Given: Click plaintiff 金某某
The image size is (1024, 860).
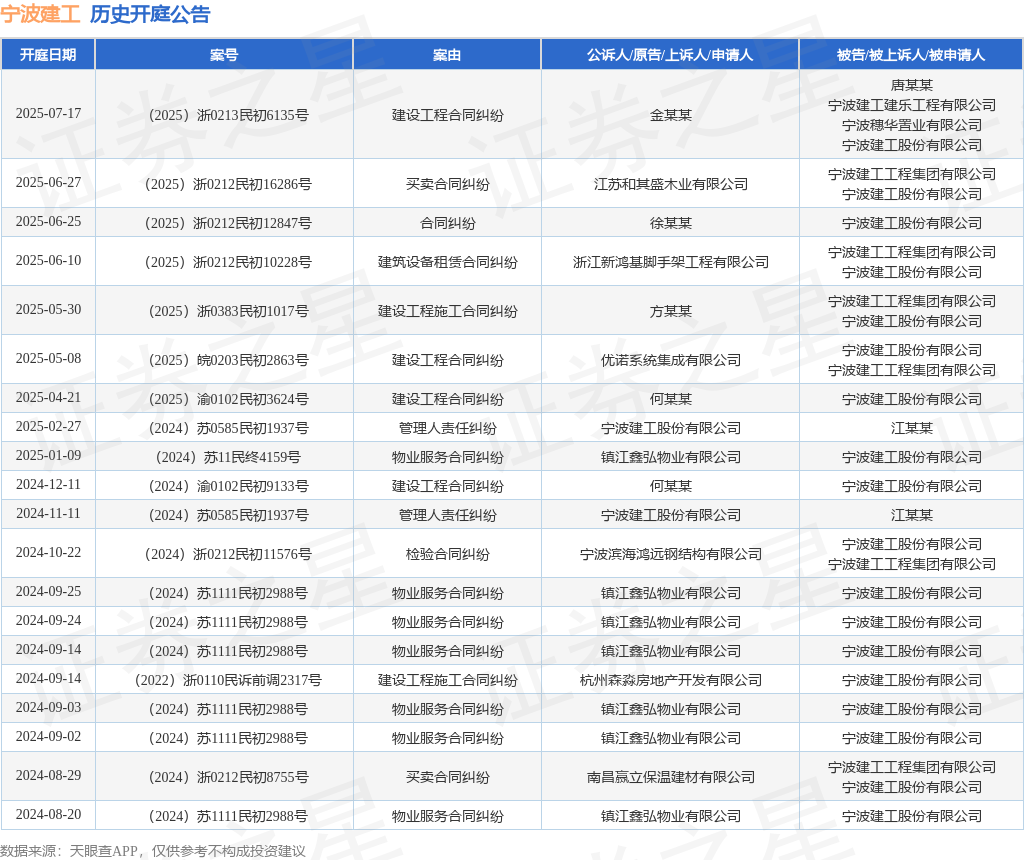Looking at the screenshot, I should [x=671, y=115].
